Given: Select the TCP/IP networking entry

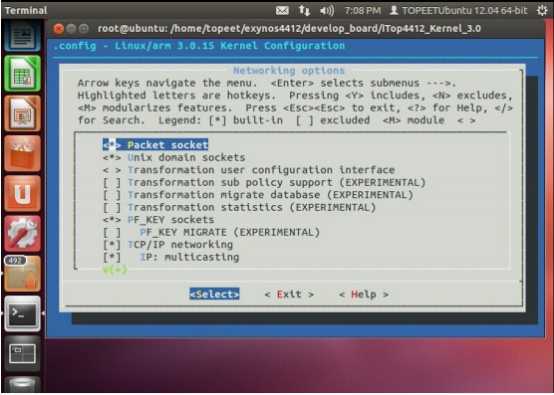Looking at the screenshot, I should pyautogui.click(x=180, y=245).
